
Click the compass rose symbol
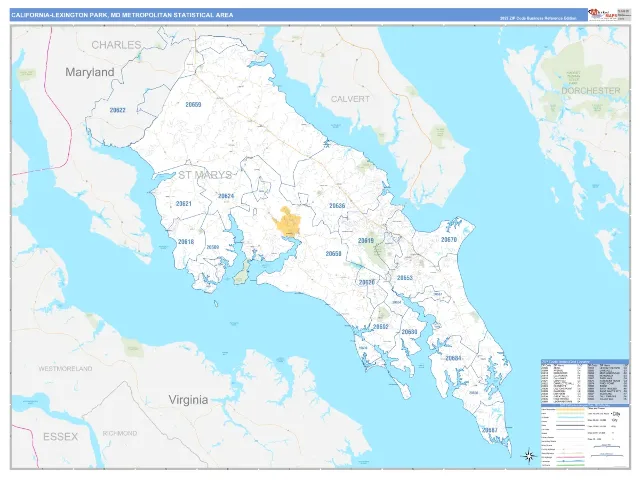(x=529, y=456)
